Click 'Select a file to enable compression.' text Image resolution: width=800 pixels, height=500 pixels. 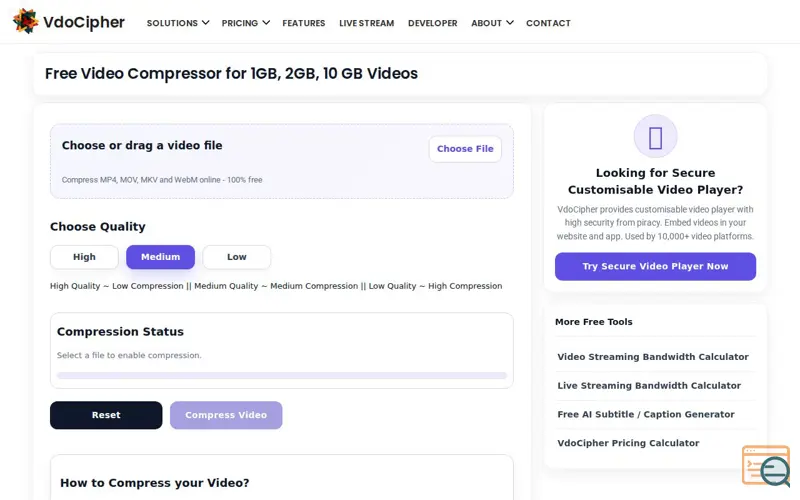pyautogui.click(x=129, y=355)
